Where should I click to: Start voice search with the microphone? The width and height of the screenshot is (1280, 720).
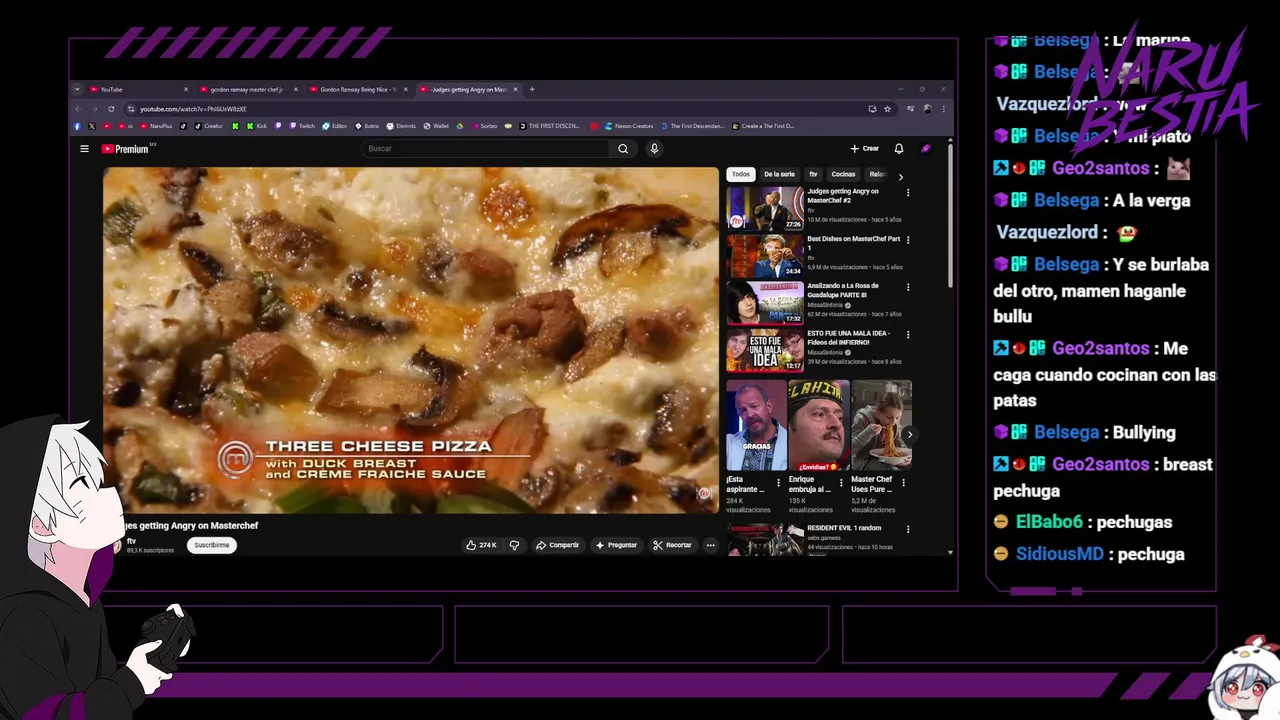(654, 149)
